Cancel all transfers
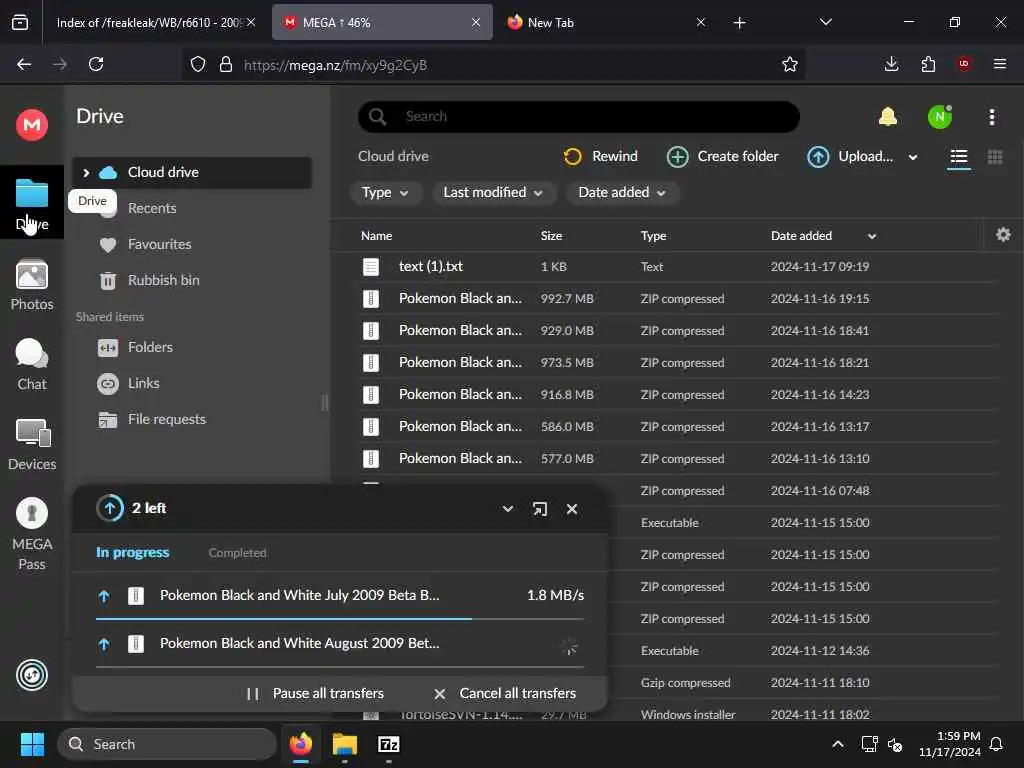The width and height of the screenshot is (1024, 768). (x=505, y=694)
